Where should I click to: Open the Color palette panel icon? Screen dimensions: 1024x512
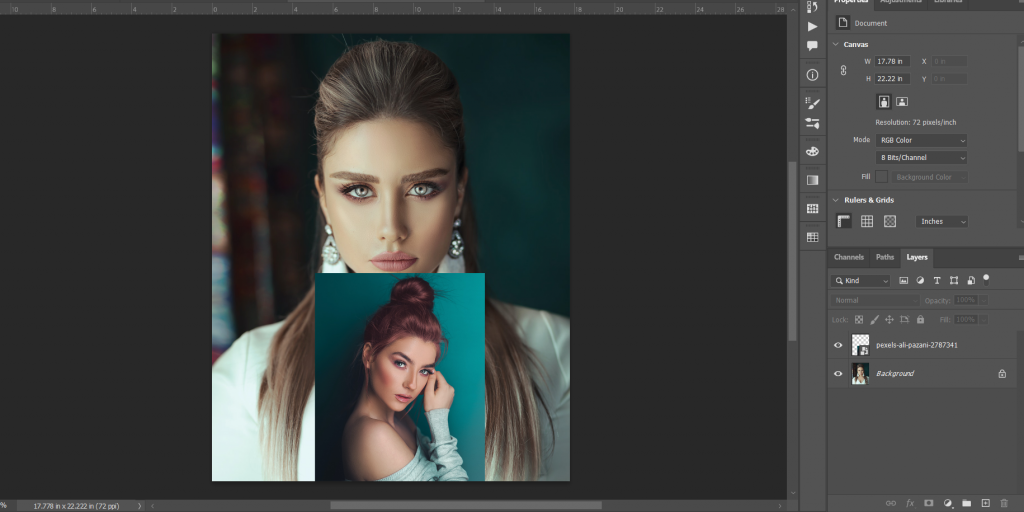point(812,152)
